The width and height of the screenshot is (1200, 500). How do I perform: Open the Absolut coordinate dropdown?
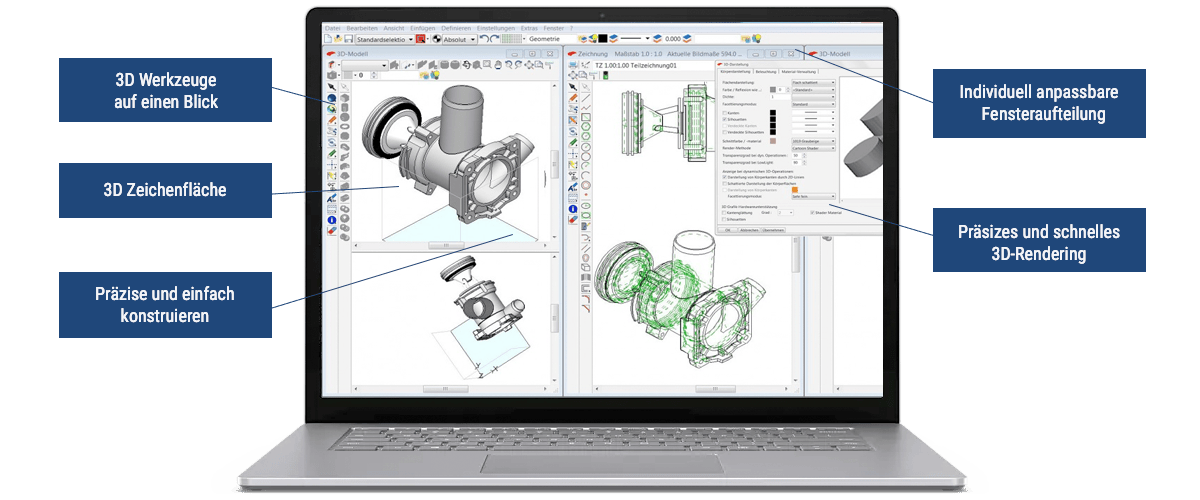click(473, 39)
